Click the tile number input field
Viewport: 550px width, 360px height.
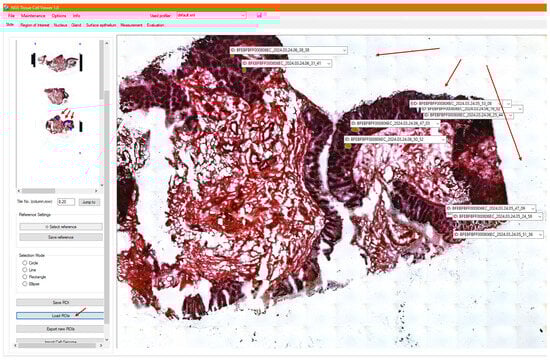(x=66, y=202)
